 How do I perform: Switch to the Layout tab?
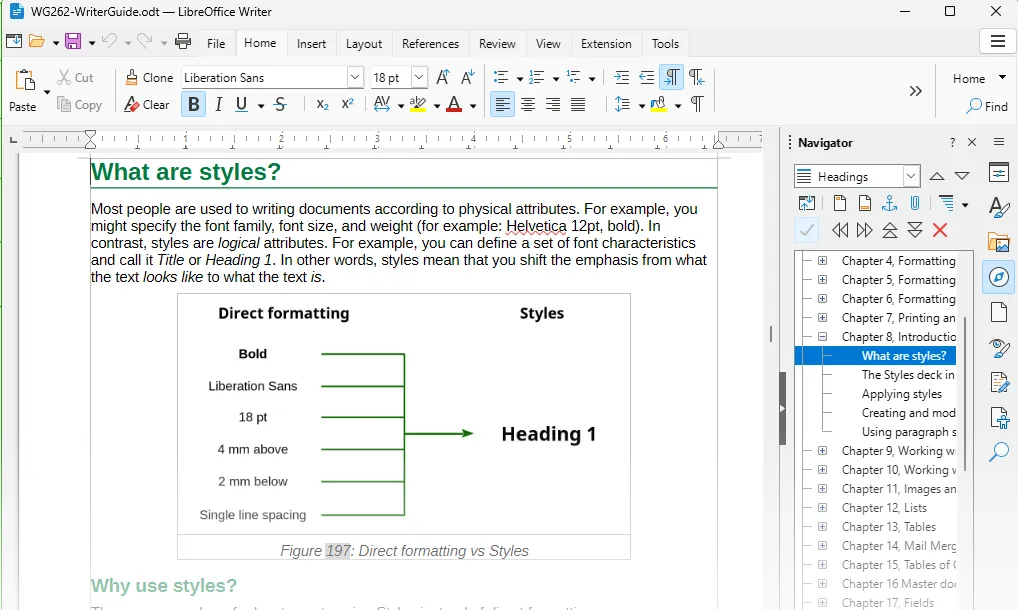364,43
